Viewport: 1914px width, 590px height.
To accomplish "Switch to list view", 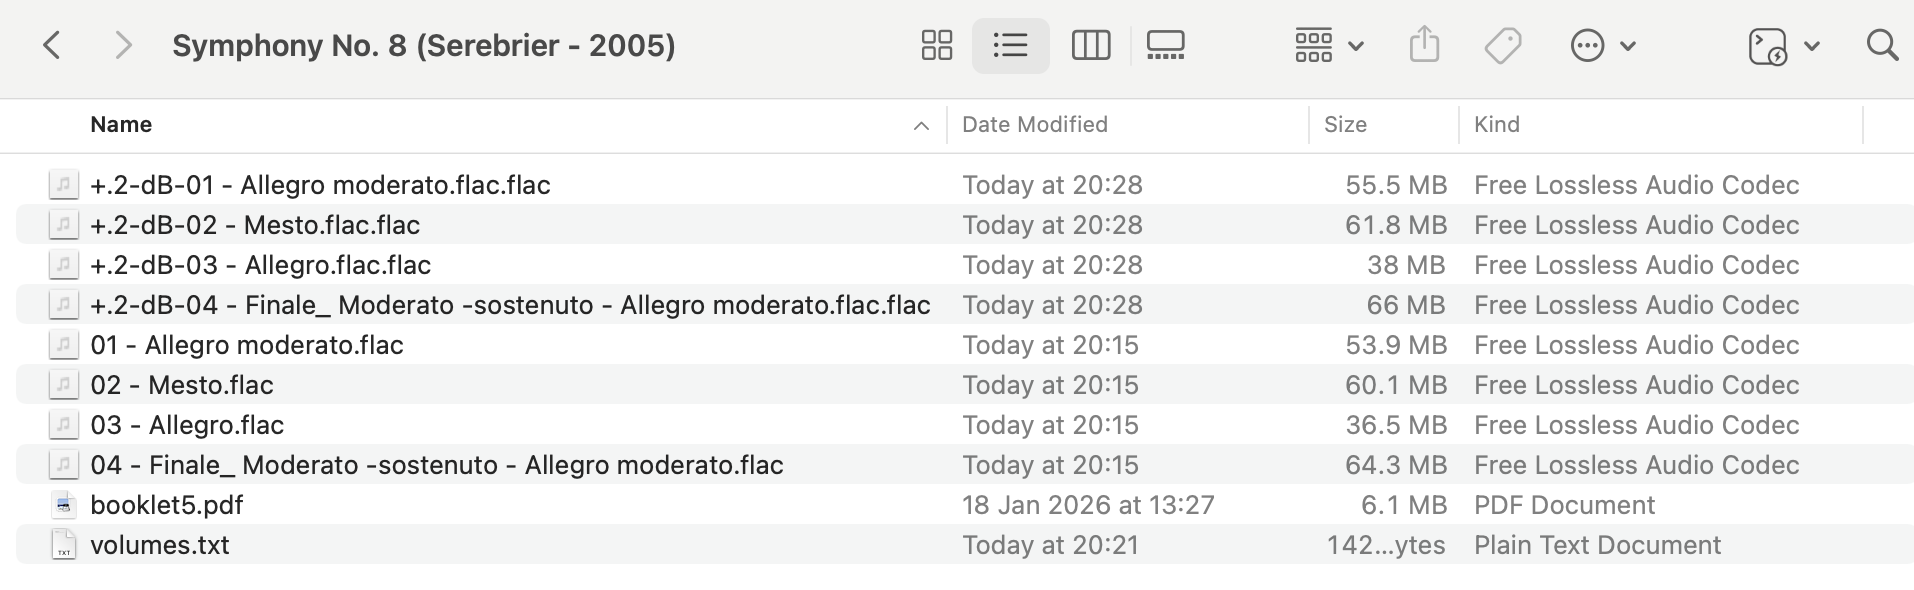I will (x=1010, y=45).
